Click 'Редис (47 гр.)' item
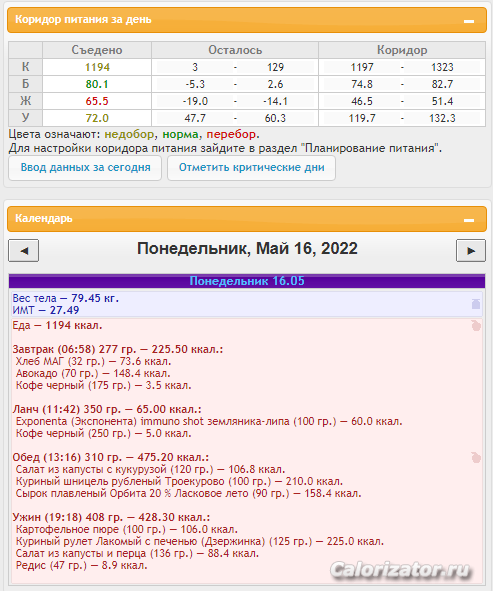 [82, 566]
